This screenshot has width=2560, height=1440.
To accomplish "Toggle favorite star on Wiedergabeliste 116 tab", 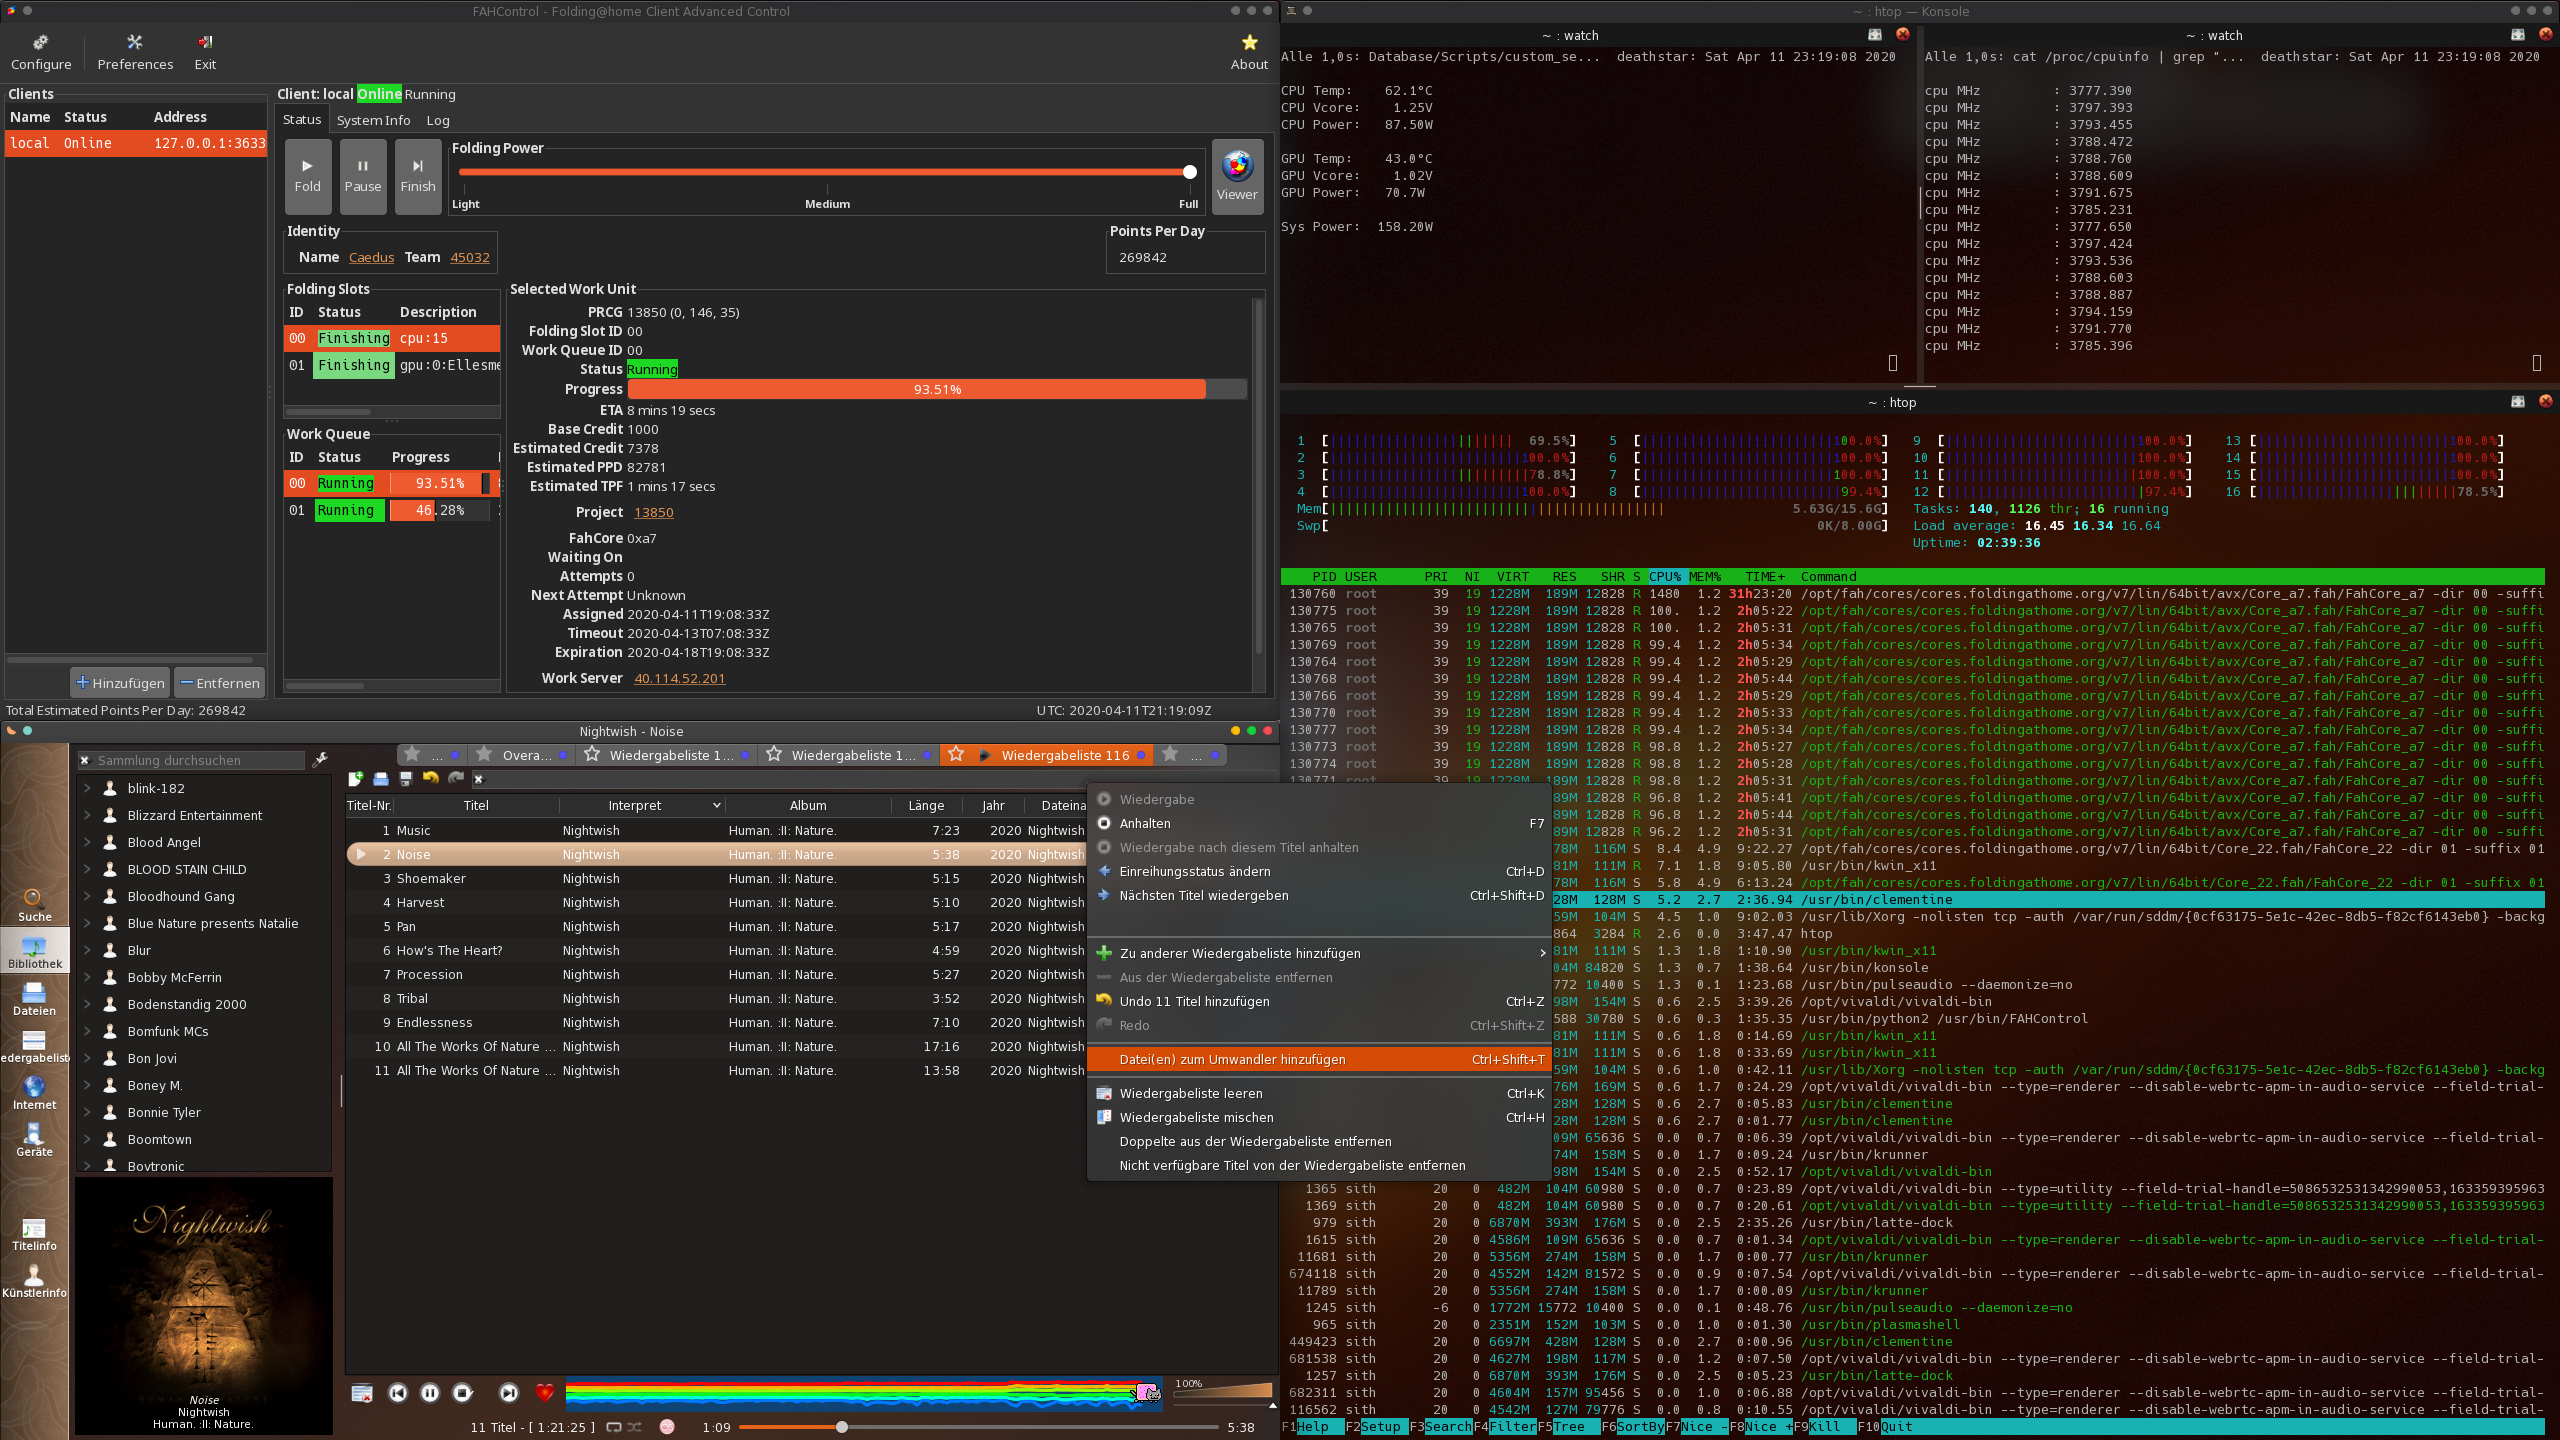I will tap(957, 754).
